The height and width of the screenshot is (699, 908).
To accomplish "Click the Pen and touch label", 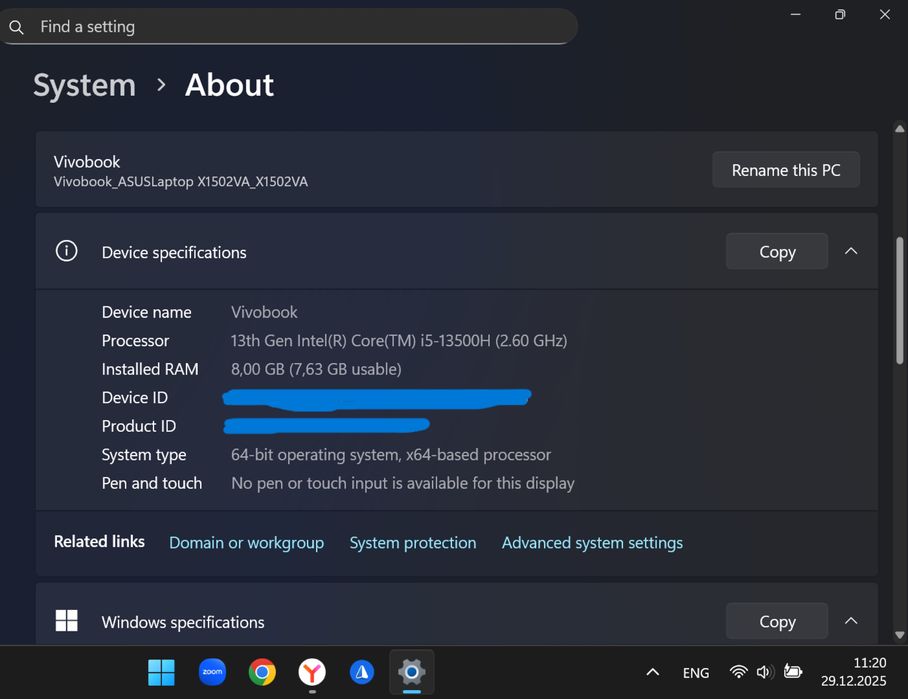I will [152, 483].
